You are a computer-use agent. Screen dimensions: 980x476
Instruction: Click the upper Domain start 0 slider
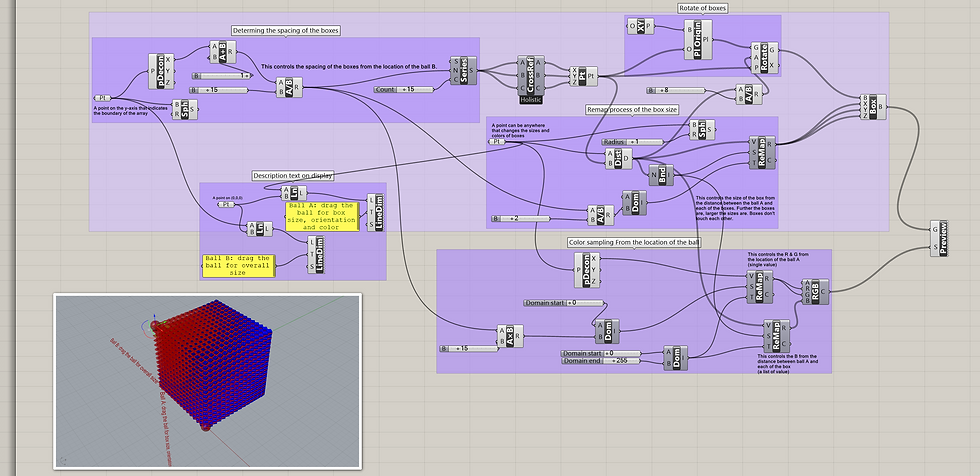pyautogui.click(x=564, y=303)
